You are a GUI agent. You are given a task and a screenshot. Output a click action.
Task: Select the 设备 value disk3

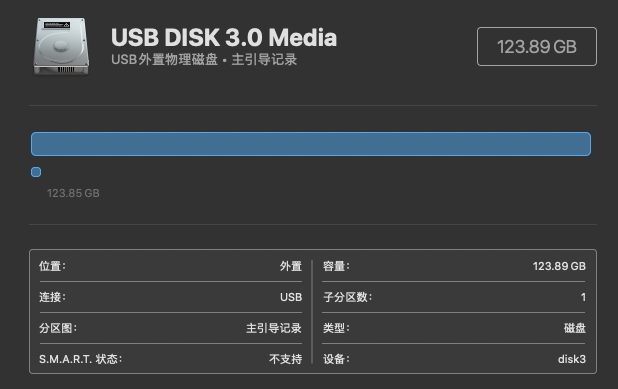(571, 359)
